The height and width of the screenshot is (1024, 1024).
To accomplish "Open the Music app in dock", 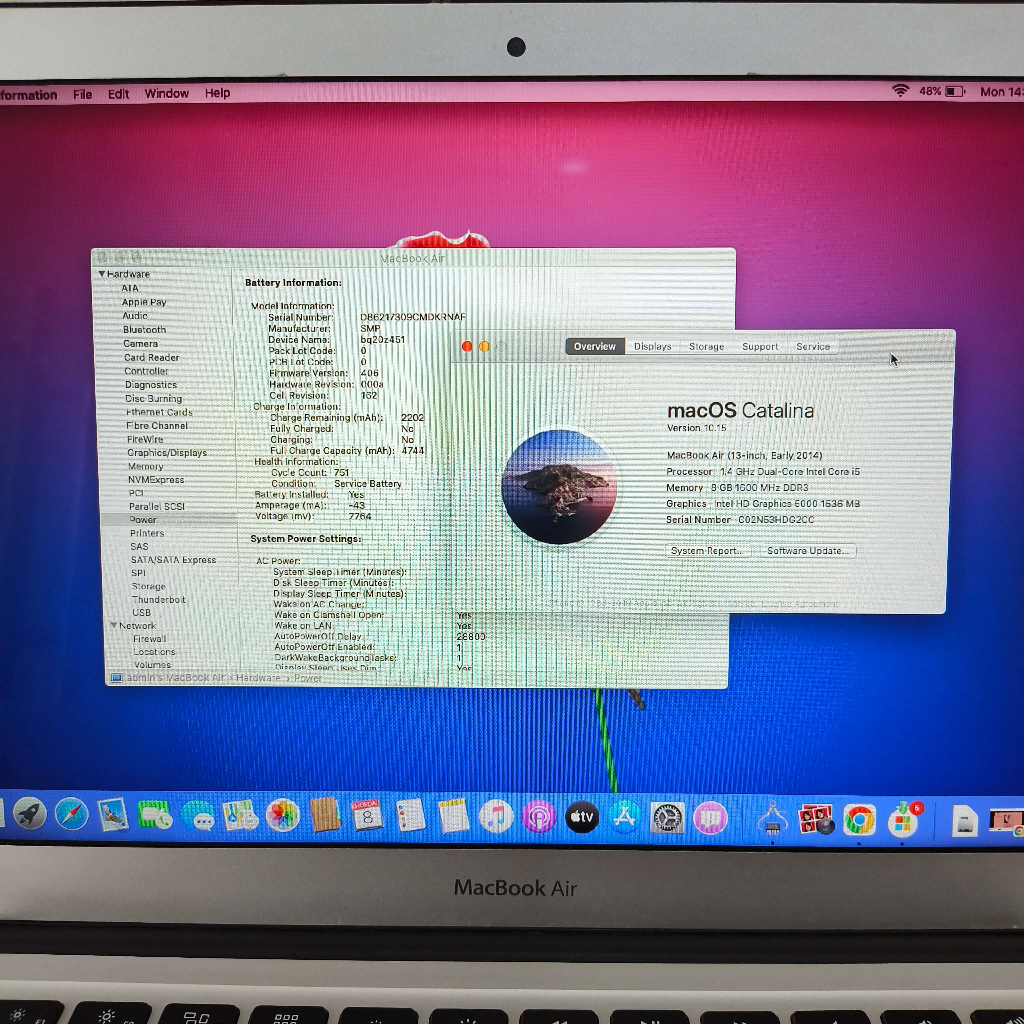I will pyautogui.click(x=496, y=816).
